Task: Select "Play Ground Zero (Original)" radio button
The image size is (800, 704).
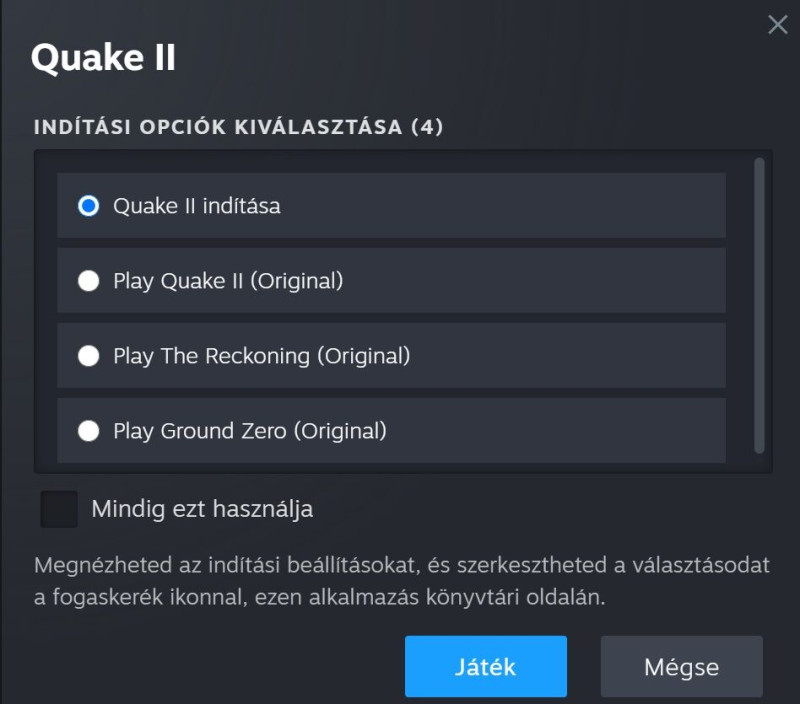Action: [x=89, y=431]
